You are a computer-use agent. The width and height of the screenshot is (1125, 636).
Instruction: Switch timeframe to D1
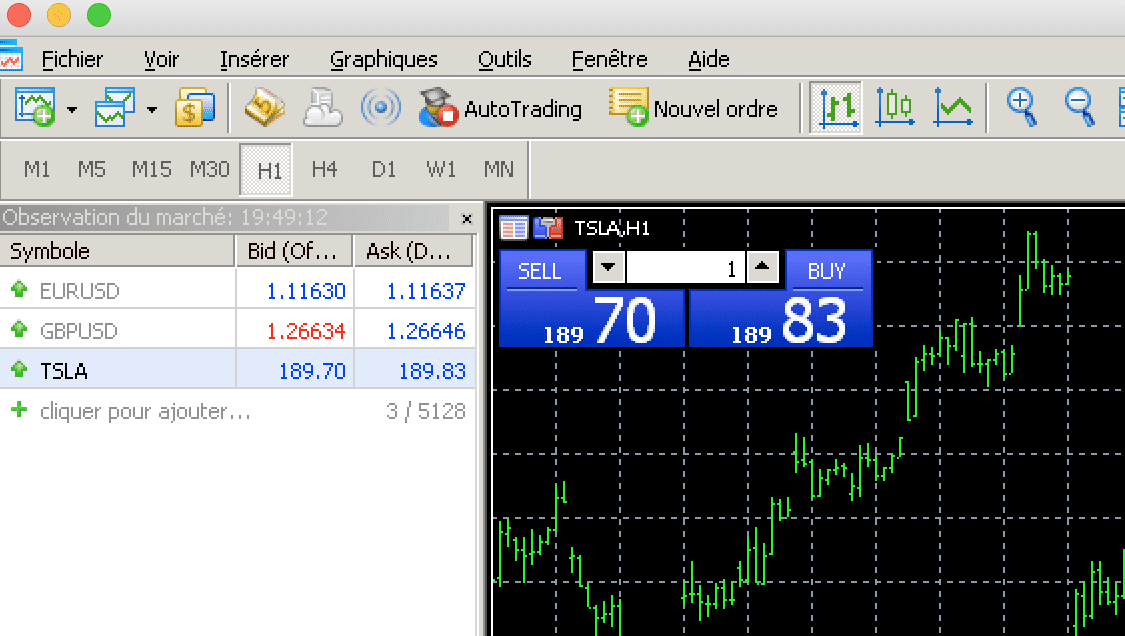tap(383, 169)
